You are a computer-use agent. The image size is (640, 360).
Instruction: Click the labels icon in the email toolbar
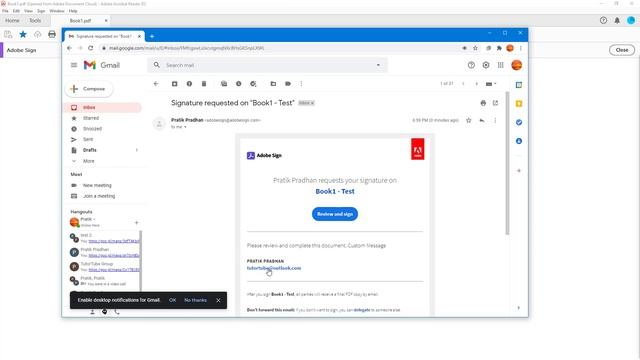tap(288, 84)
